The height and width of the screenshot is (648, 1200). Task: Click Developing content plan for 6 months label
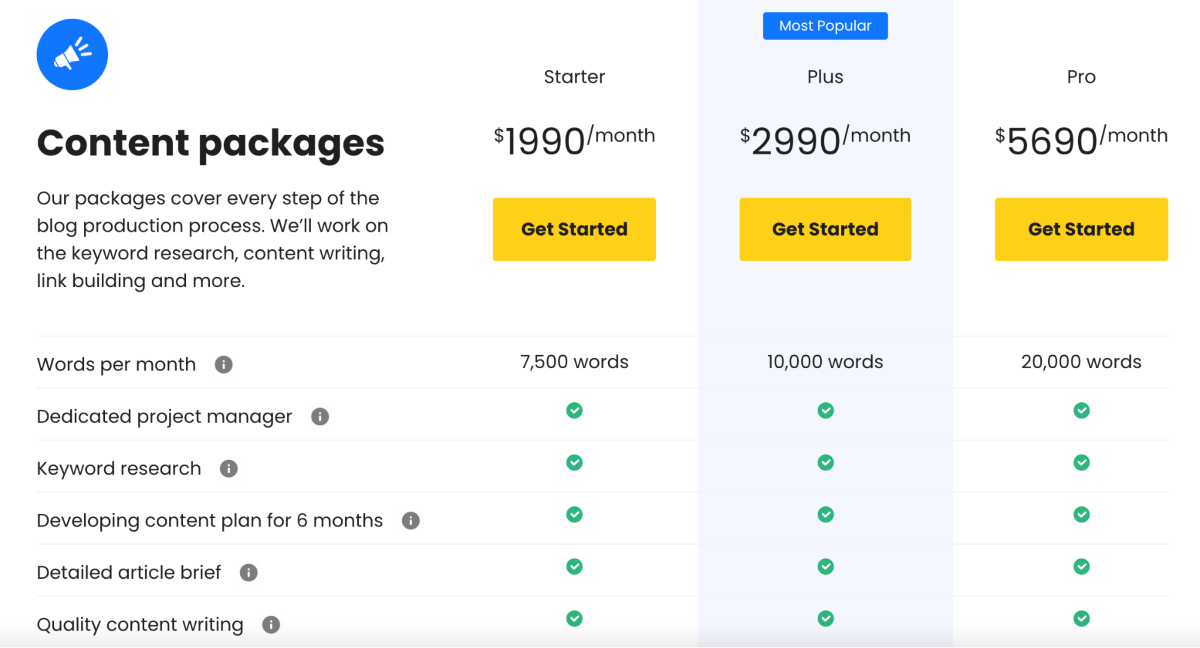tap(210, 520)
